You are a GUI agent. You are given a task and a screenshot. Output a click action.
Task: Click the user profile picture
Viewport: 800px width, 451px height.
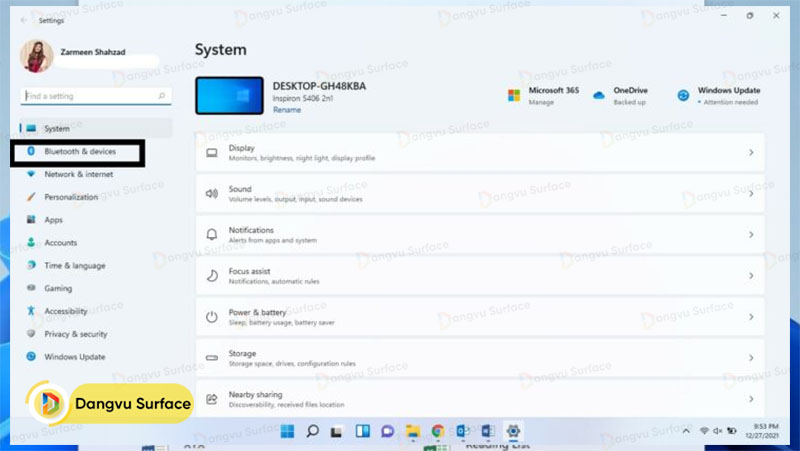tap(37, 56)
